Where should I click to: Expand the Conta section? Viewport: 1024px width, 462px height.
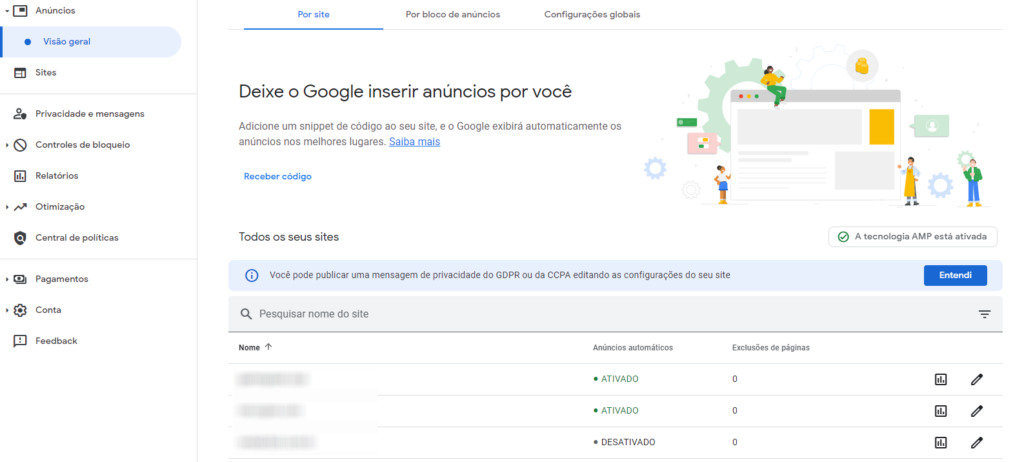click(7, 310)
